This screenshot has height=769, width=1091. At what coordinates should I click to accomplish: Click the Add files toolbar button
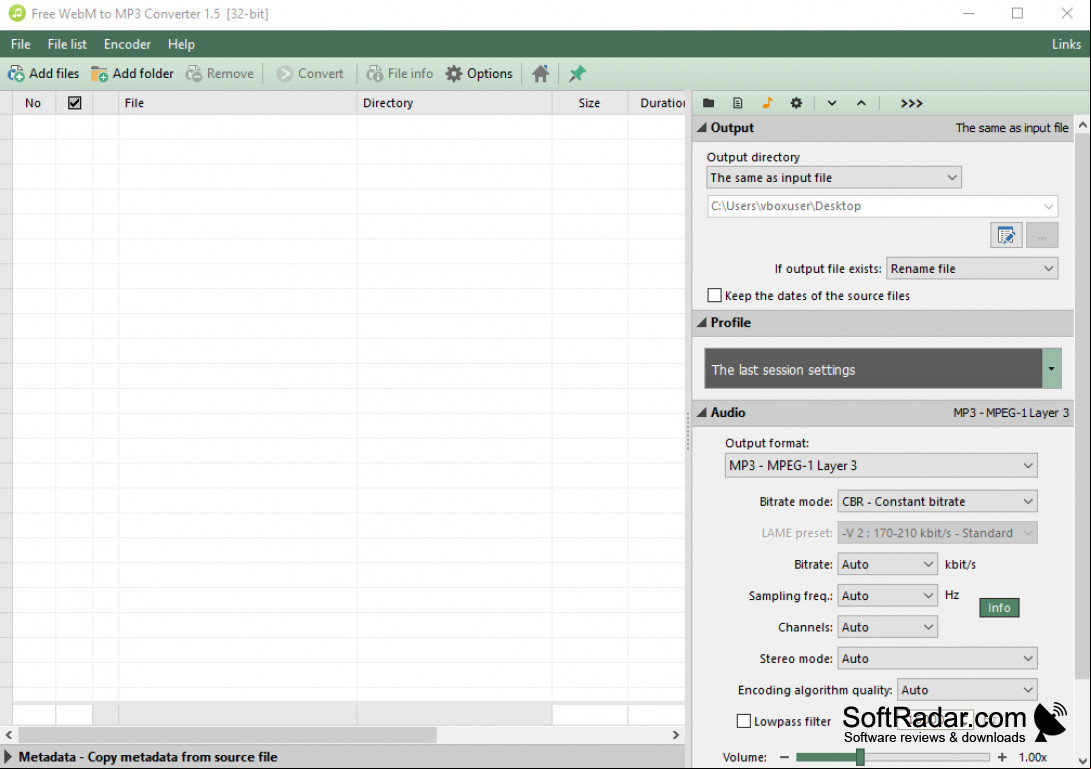pos(44,74)
